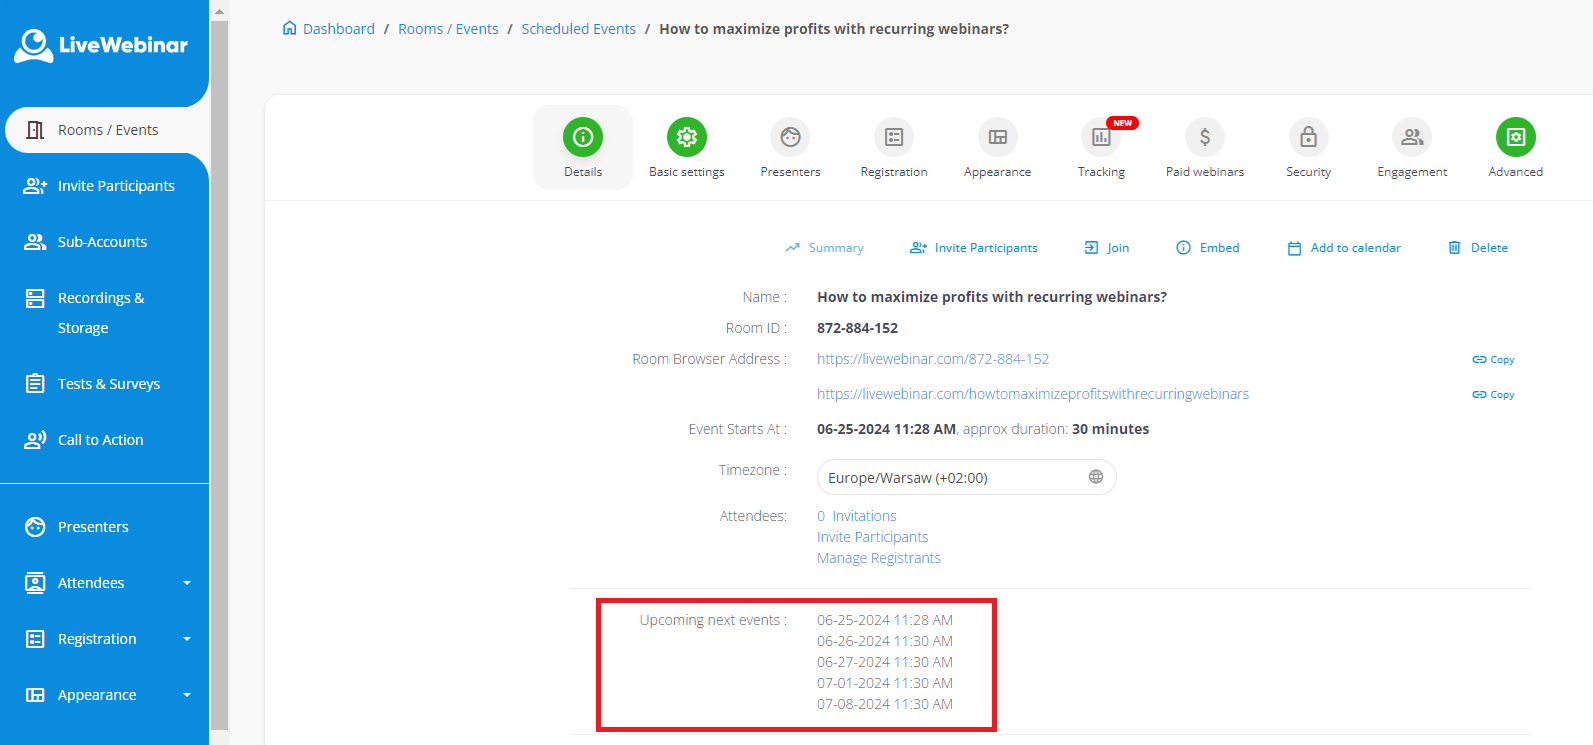Screen dimensions: 1593x745
Task: Open the Basic settings gear icon
Action: (x=686, y=138)
